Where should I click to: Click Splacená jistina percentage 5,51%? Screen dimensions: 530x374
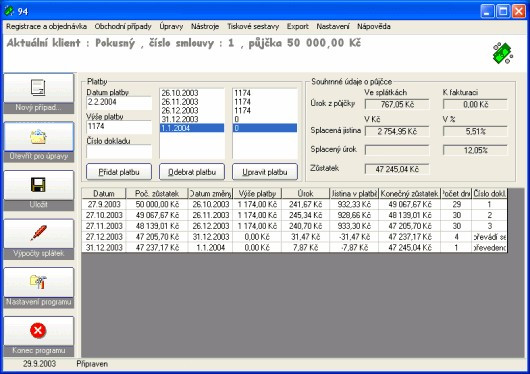475,131
